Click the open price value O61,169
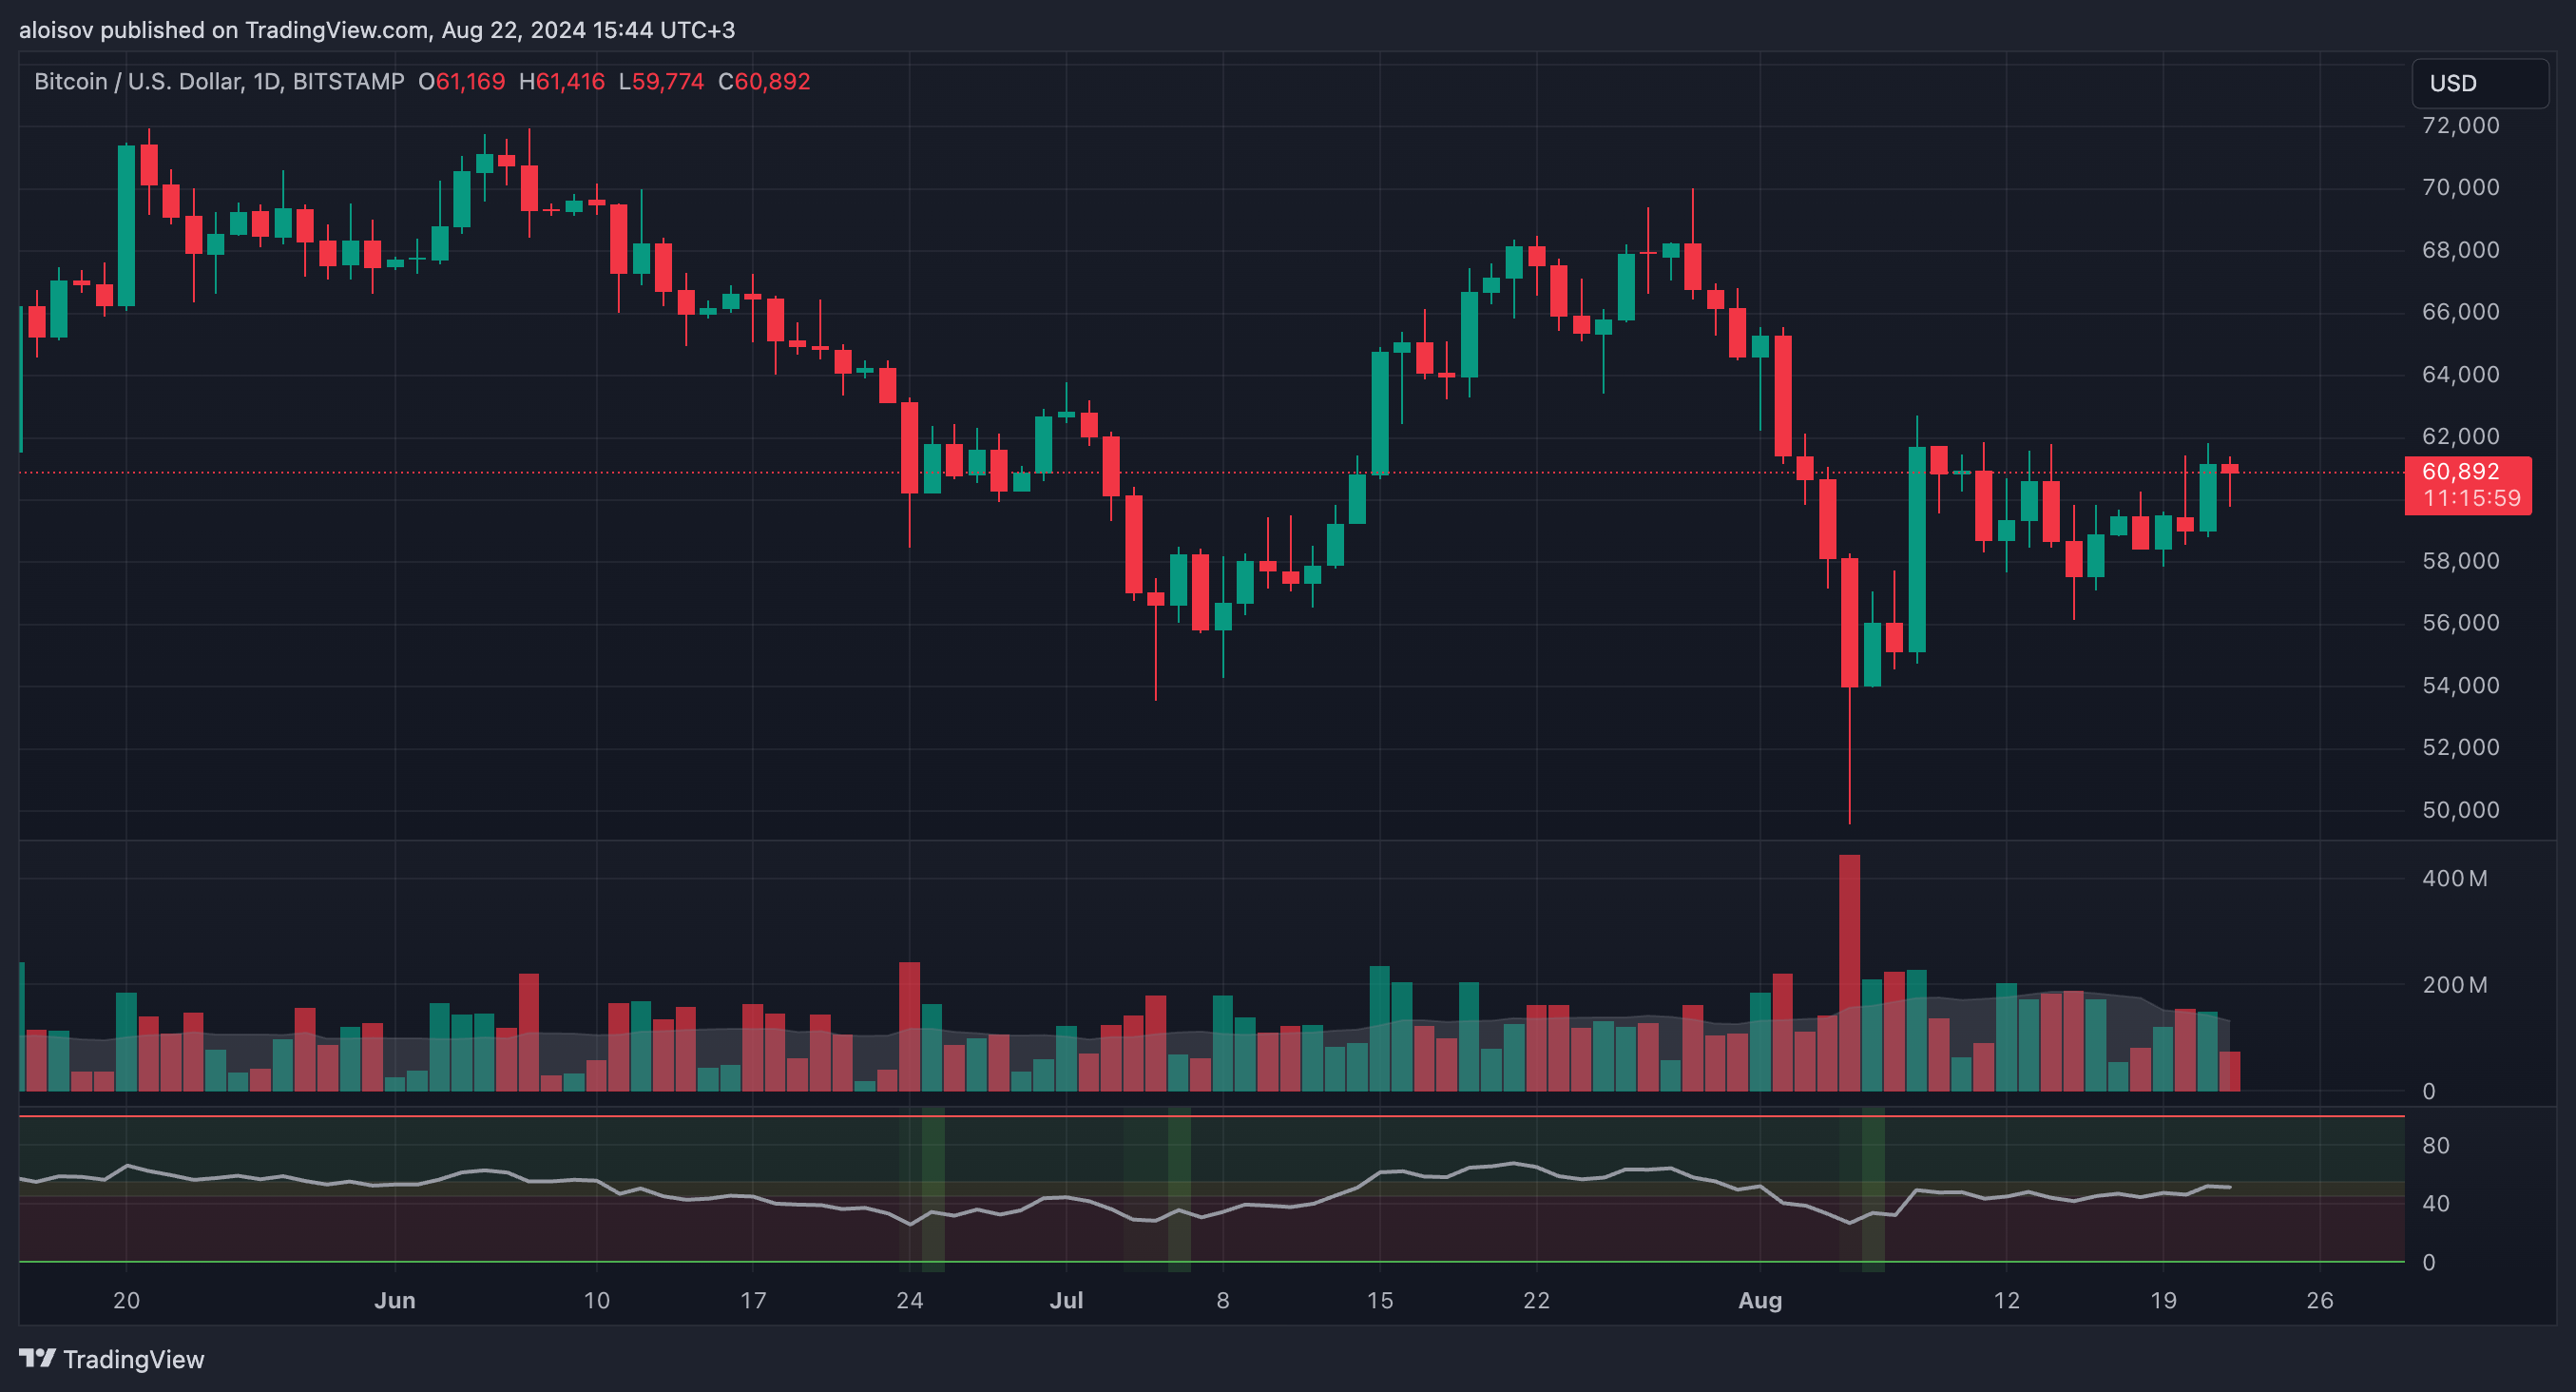This screenshot has width=2576, height=1392. (462, 82)
